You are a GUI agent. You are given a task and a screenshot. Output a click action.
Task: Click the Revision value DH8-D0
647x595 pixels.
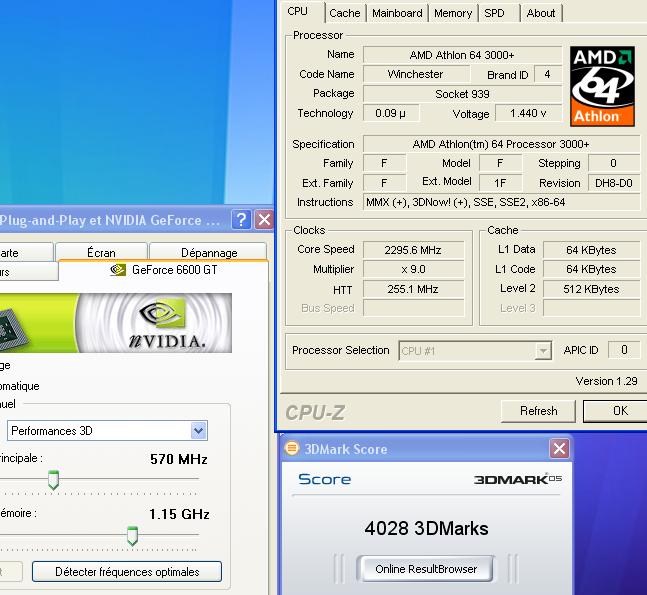coord(614,183)
